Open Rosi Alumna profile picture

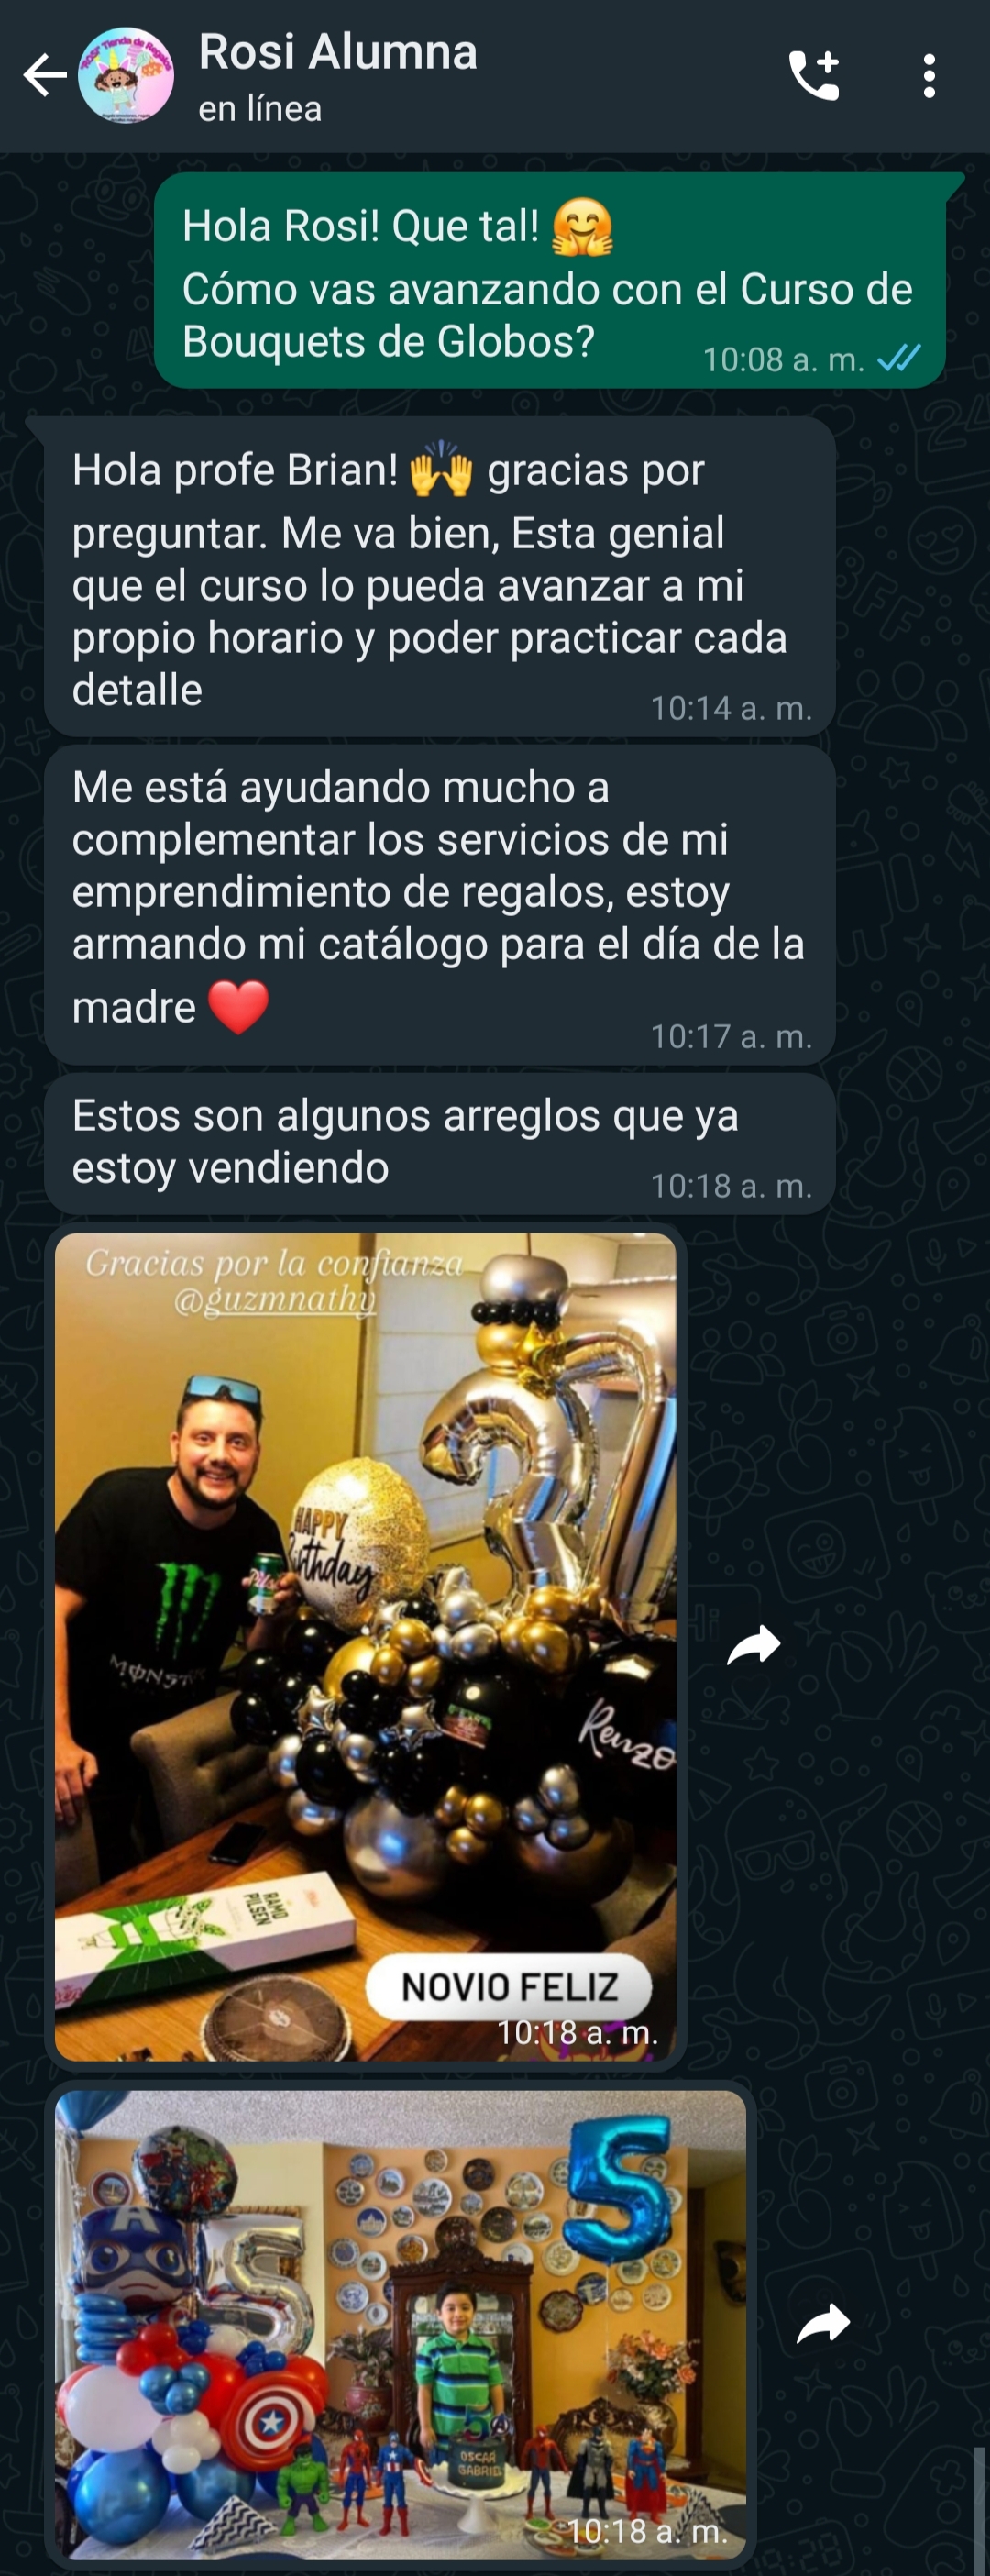pyautogui.click(x=126, y=76)
